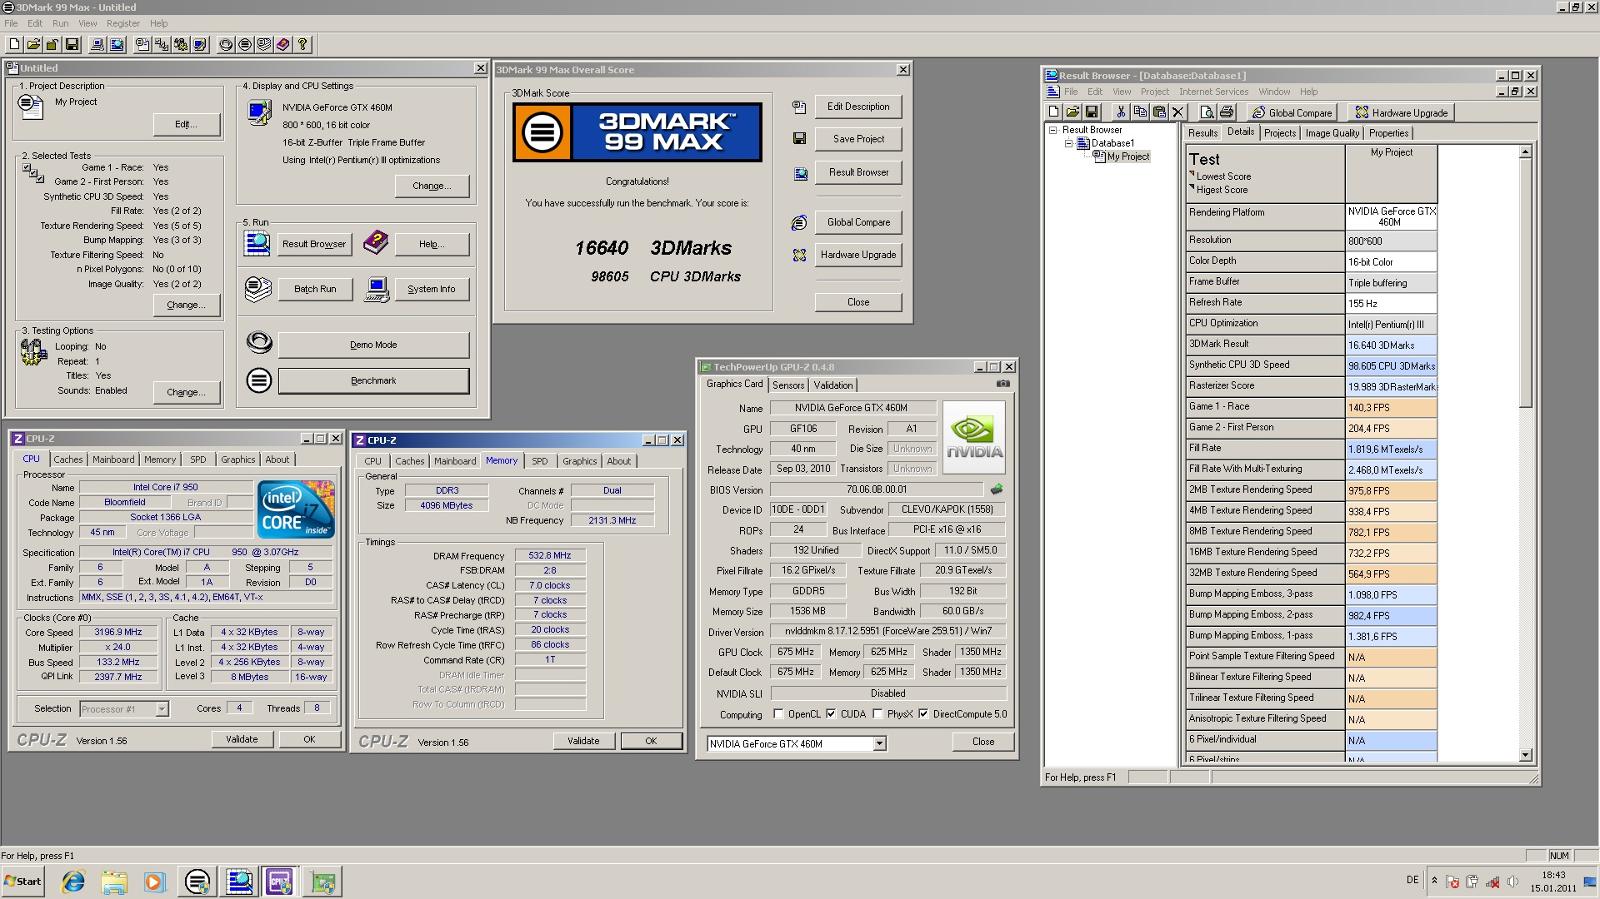Click the Save icon in Result Browser toolbar
Viewport: 1600px width, 899px height.
pyautogui.click(x=1091, y=112)
